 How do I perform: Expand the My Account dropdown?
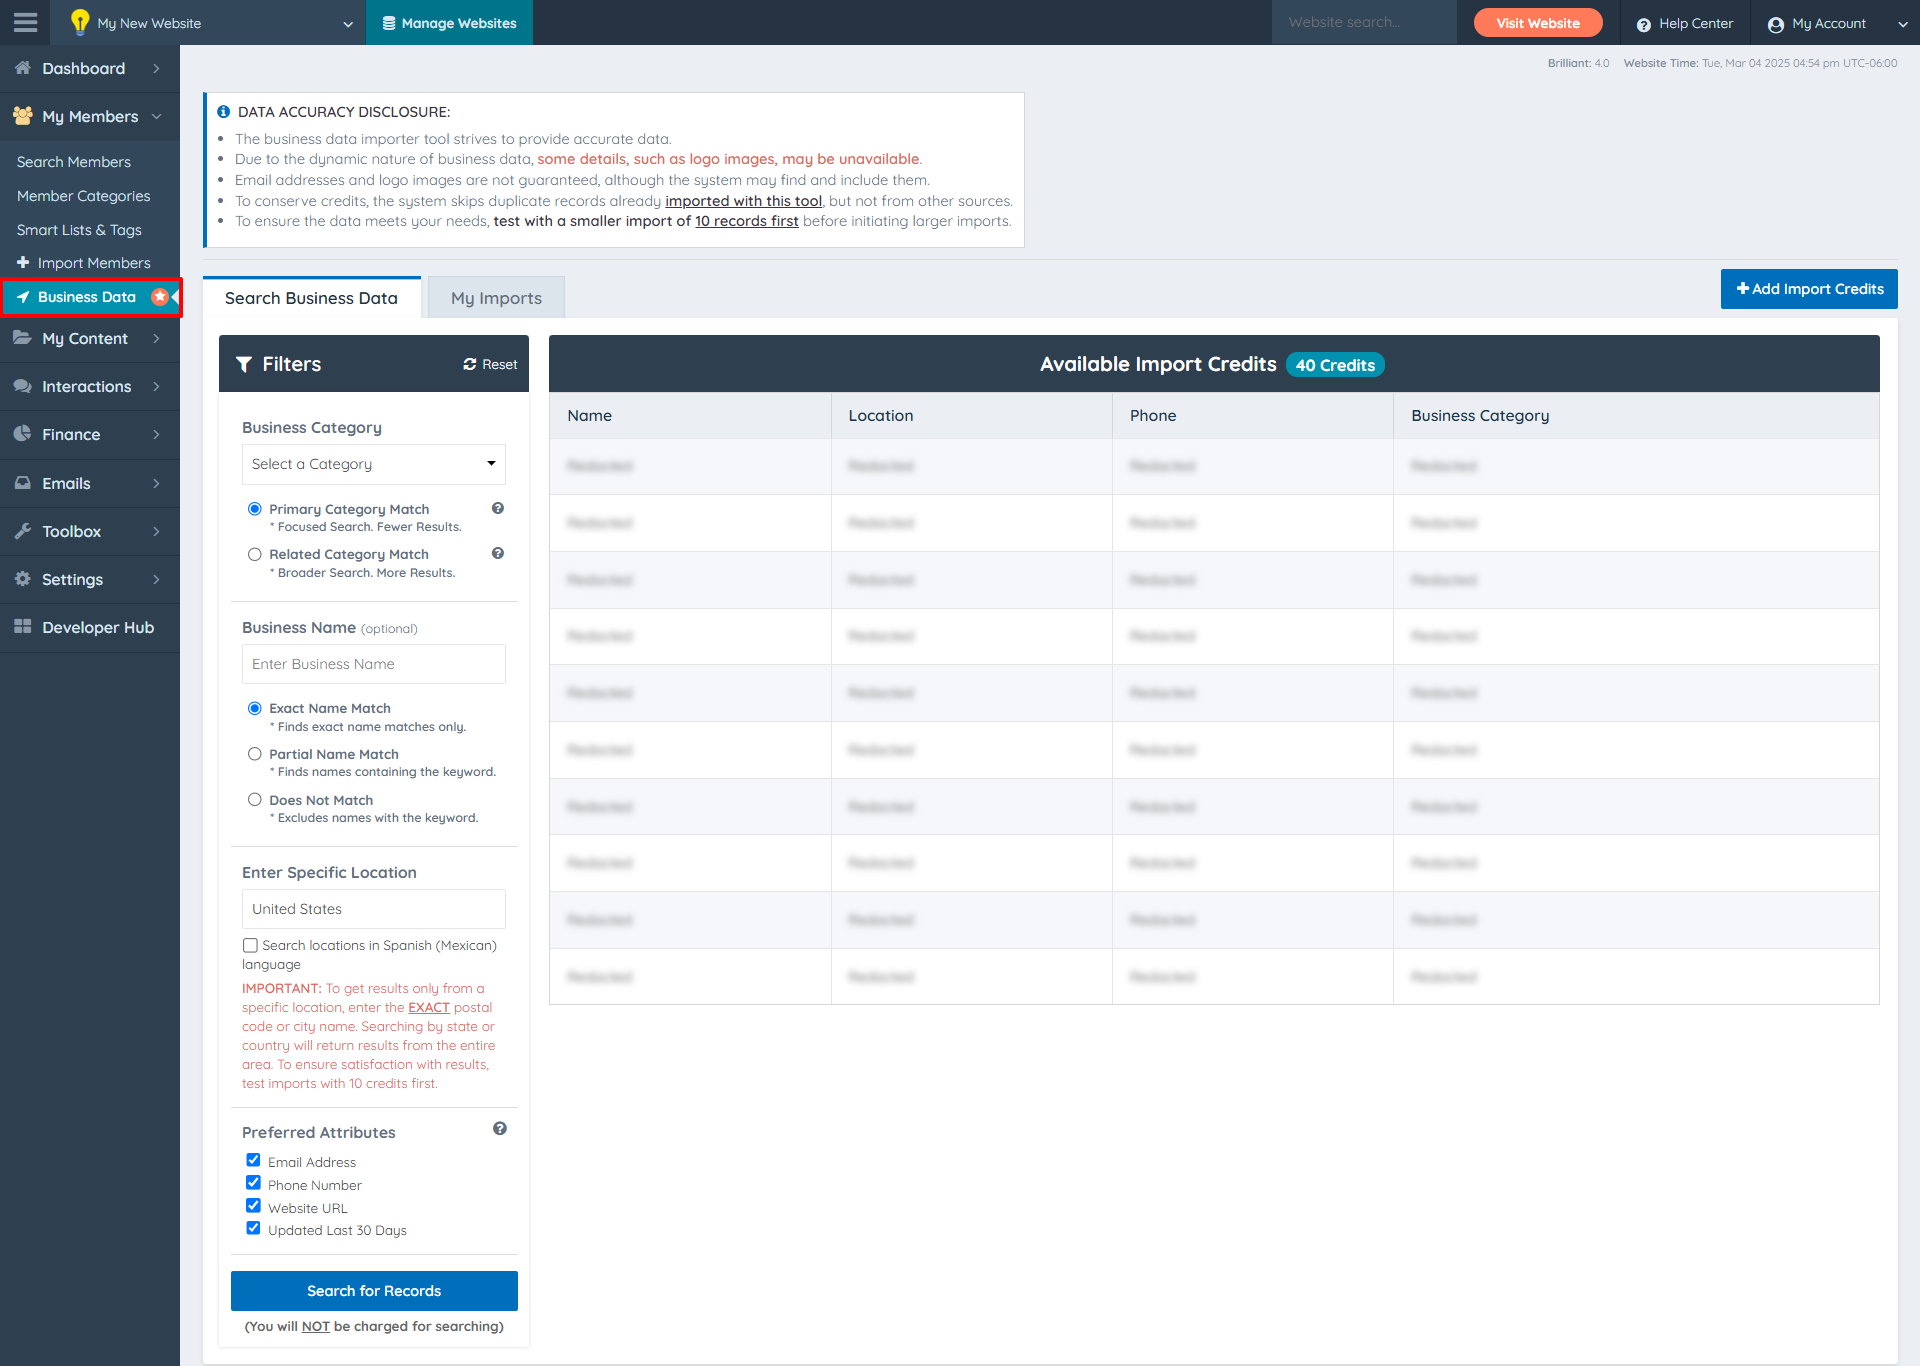point(1837,23)
